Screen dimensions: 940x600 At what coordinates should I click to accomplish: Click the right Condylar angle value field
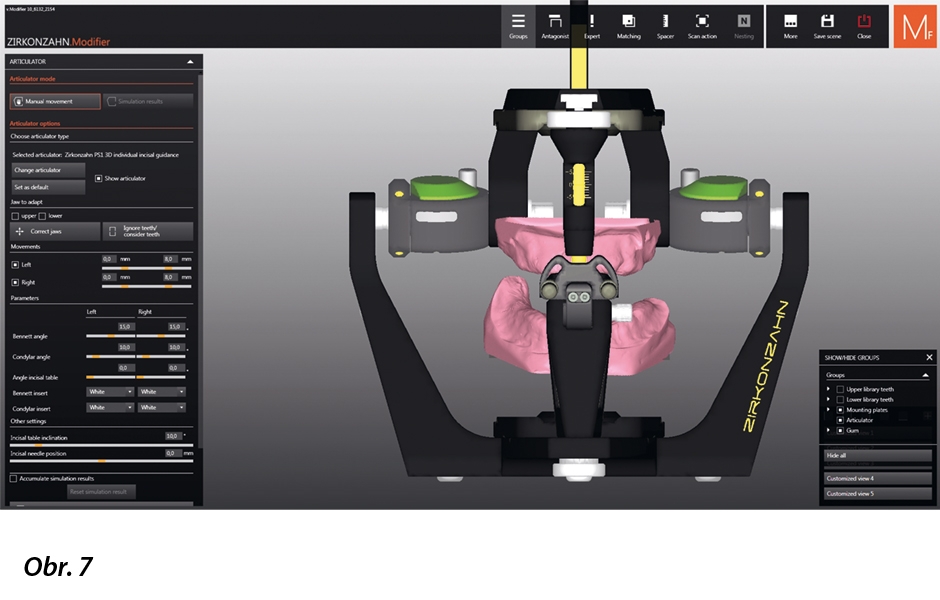[176, 347]
